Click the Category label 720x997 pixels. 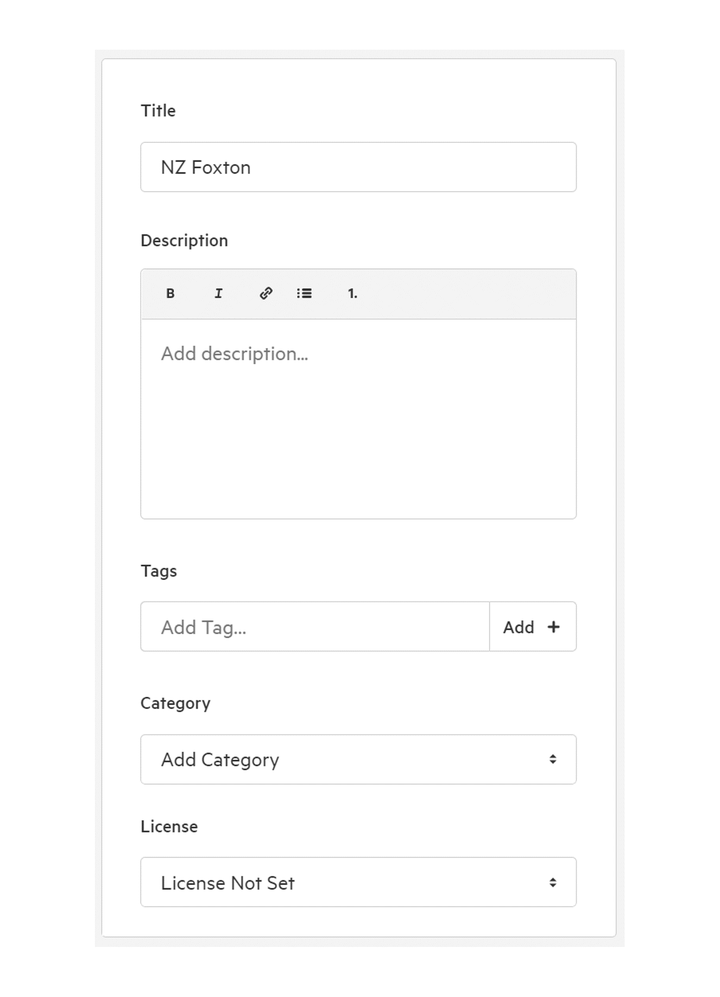point(175,703)
